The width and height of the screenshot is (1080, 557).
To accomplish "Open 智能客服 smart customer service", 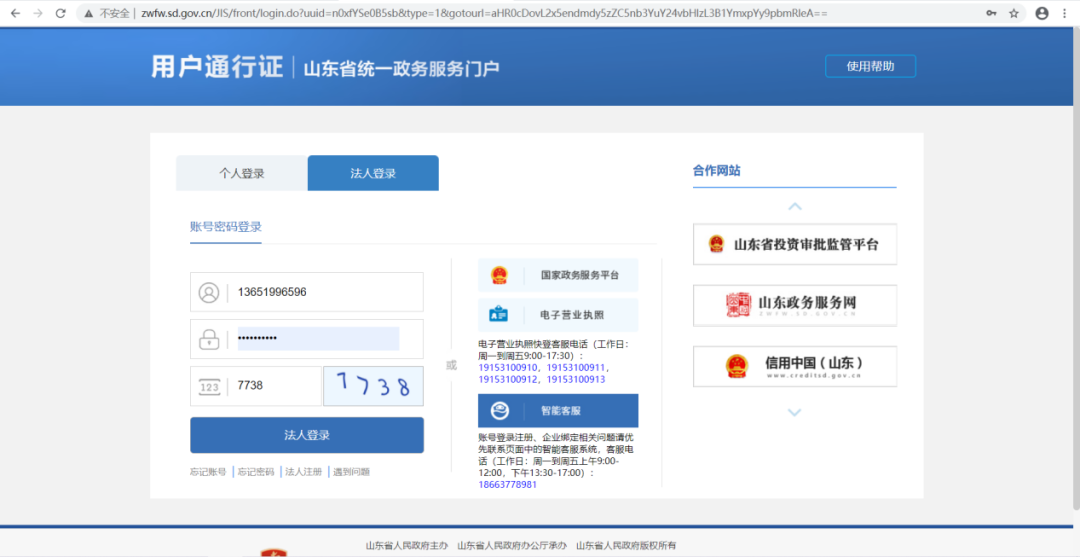I will [558, 411].
